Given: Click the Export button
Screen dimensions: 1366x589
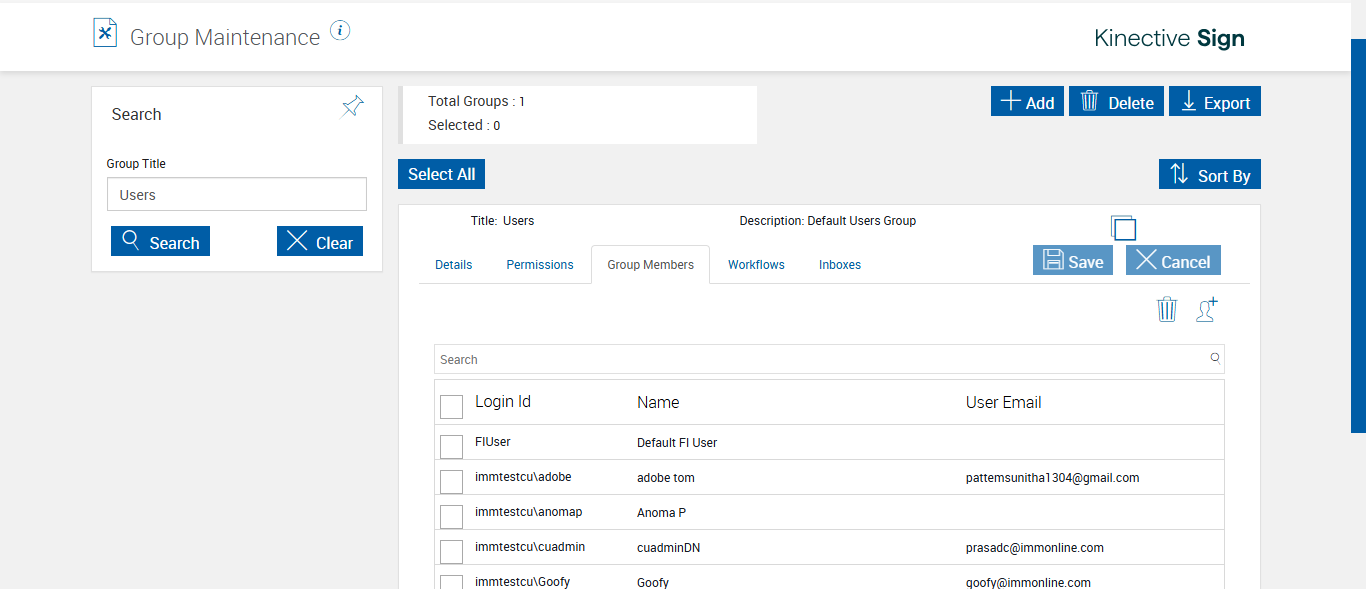Looking at the screenshot, I should [x=1215, y=101].
